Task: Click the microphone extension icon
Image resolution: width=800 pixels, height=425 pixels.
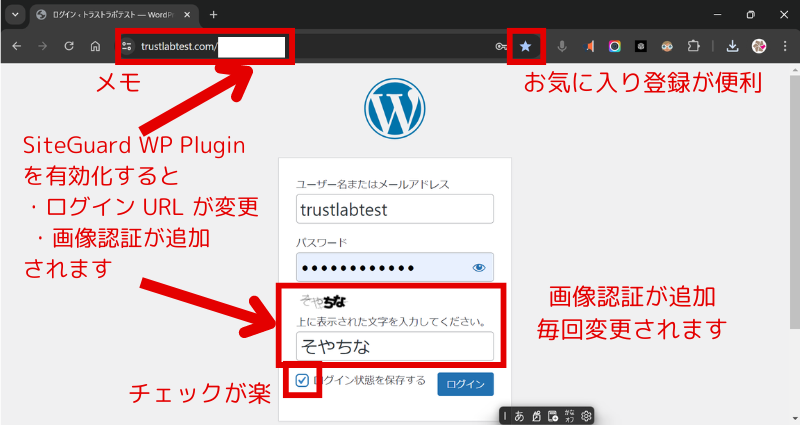Action: [x=562, y=46]
